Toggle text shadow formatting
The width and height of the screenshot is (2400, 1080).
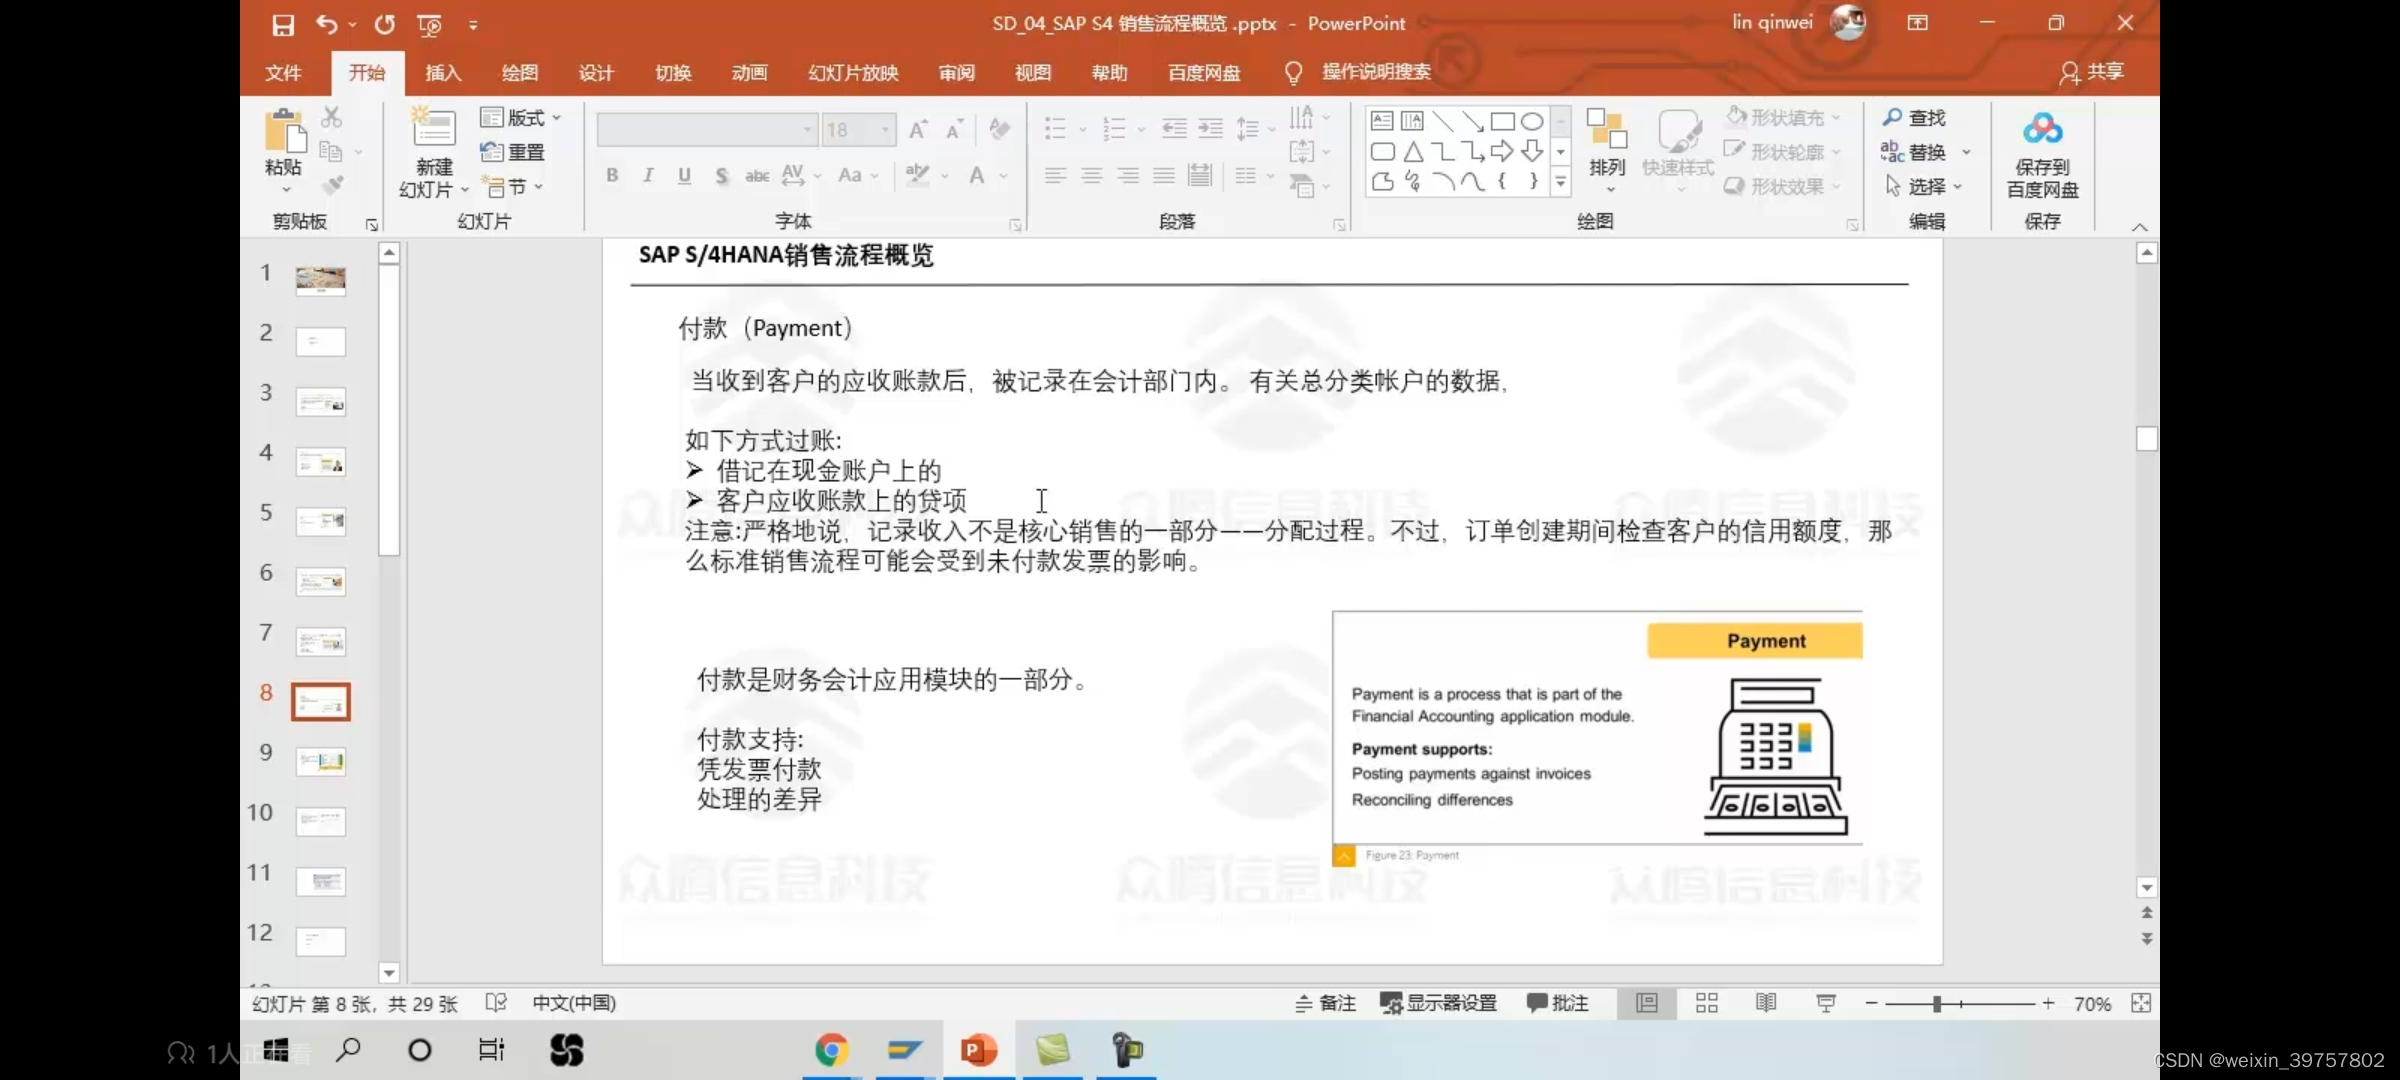(721, 175)
